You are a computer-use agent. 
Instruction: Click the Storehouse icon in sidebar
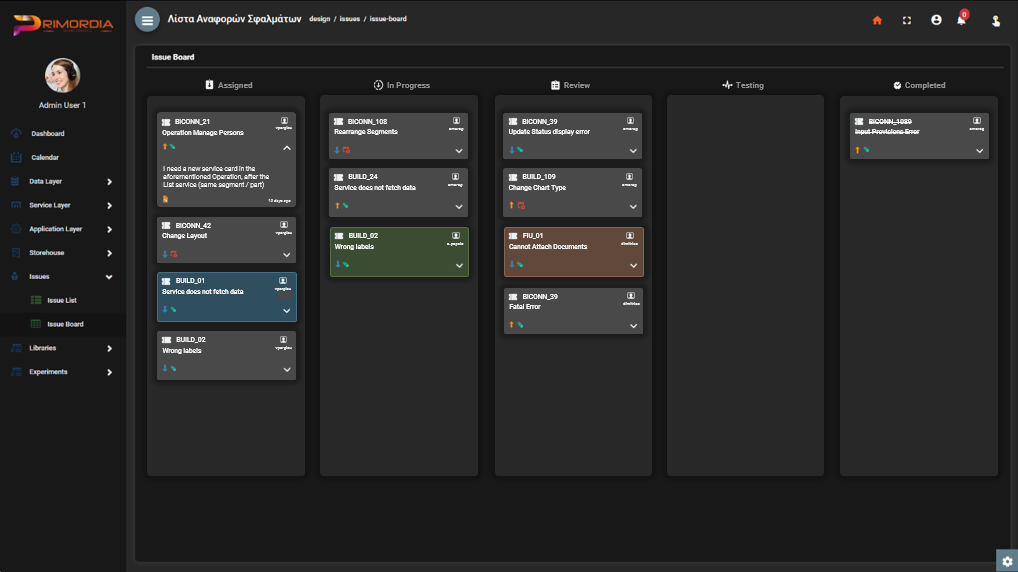coord(16,253)
